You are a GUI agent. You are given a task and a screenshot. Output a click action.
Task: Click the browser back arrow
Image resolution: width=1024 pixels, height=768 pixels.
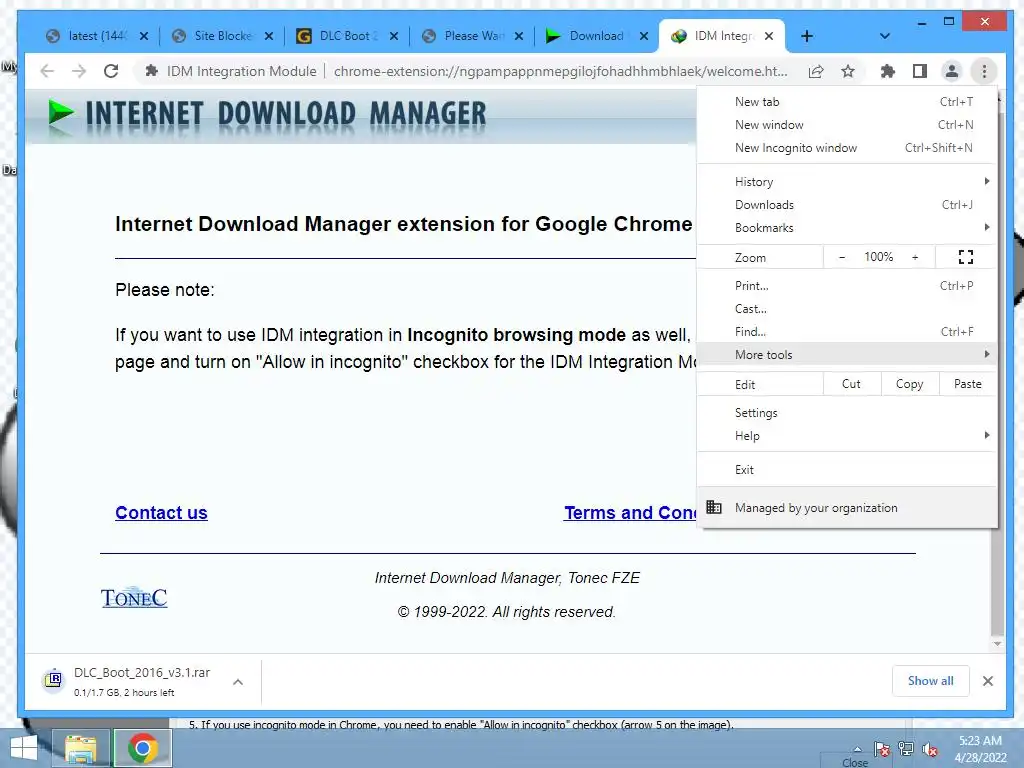click(47, 71)
